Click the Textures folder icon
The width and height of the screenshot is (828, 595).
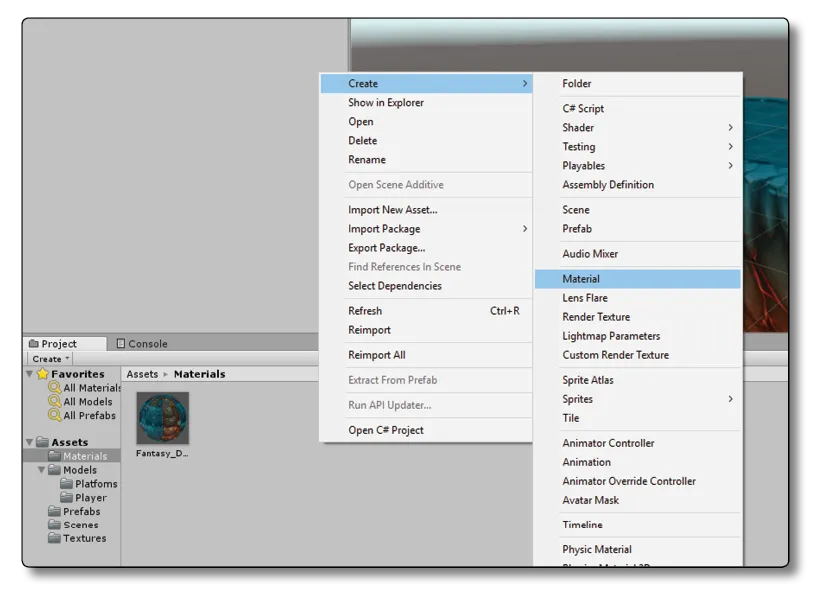55,538
